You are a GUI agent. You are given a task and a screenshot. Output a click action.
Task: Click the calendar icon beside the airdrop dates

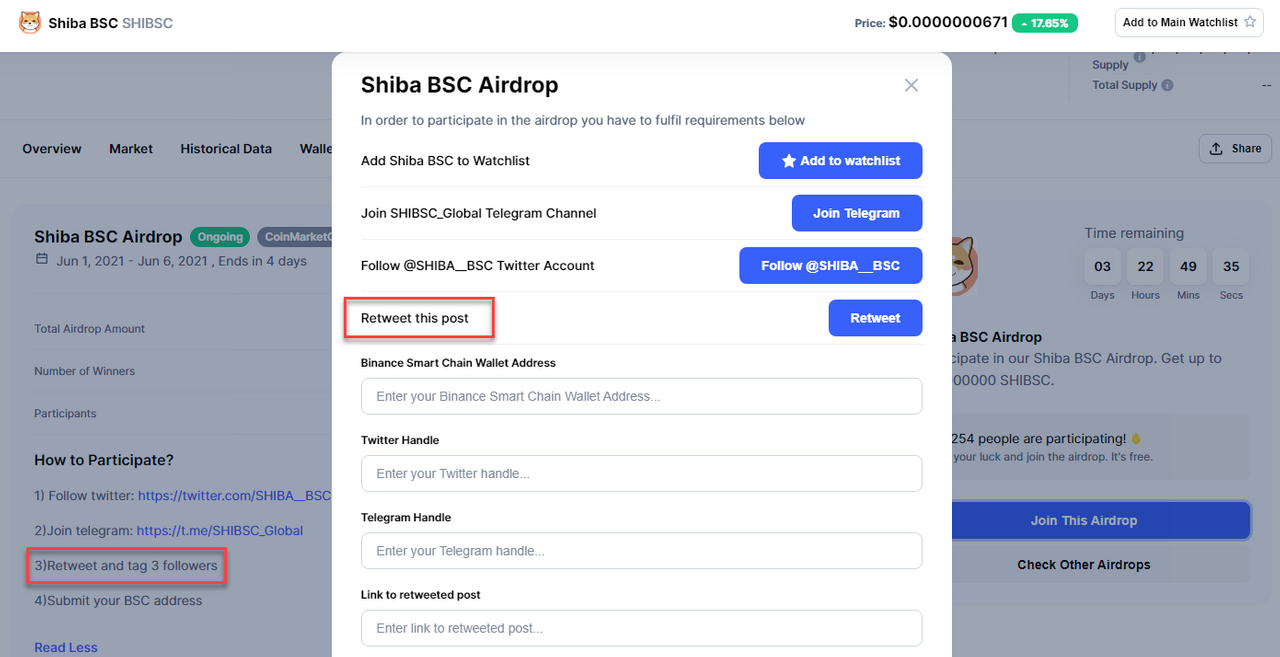[41, 259]
